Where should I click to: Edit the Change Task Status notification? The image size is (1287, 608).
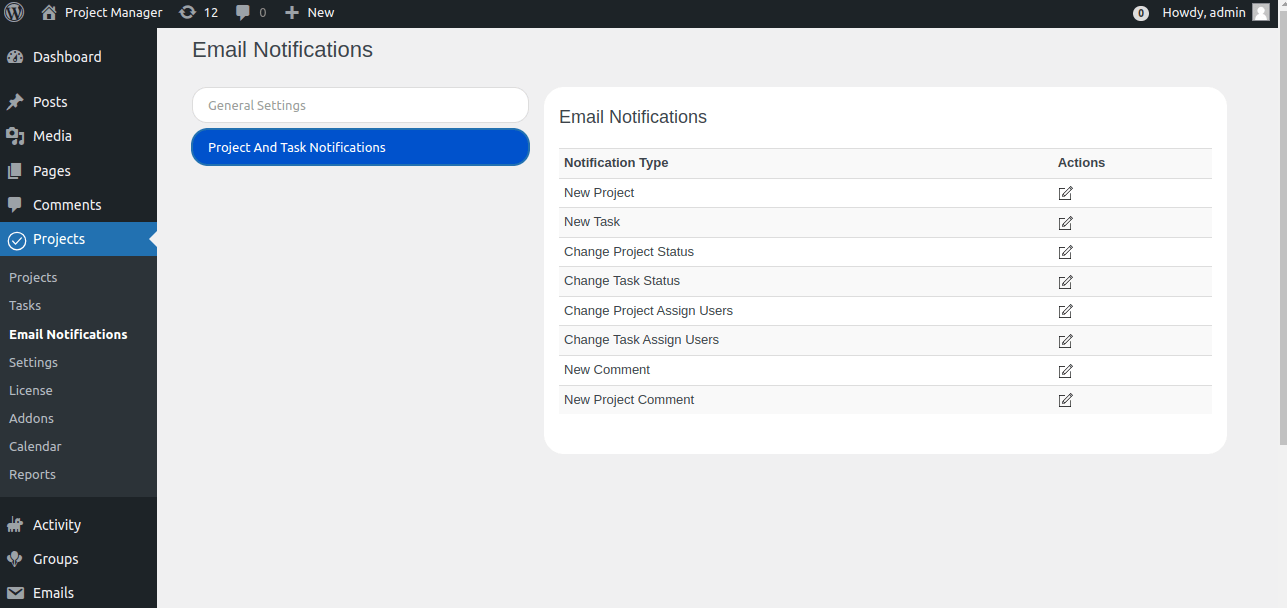(x=1065, y=282)
